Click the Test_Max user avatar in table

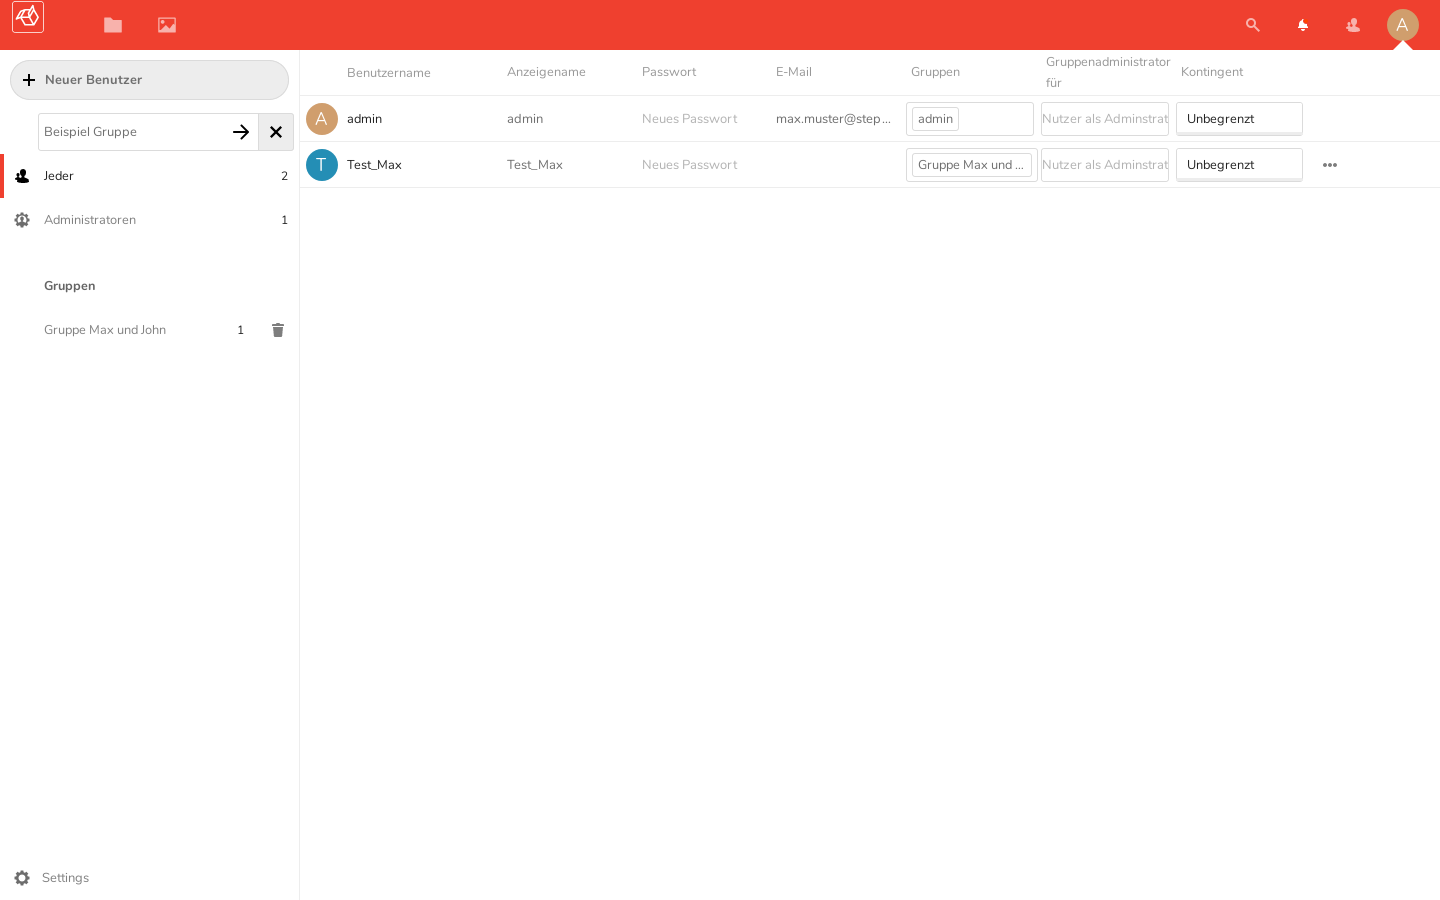pos(322,165)
